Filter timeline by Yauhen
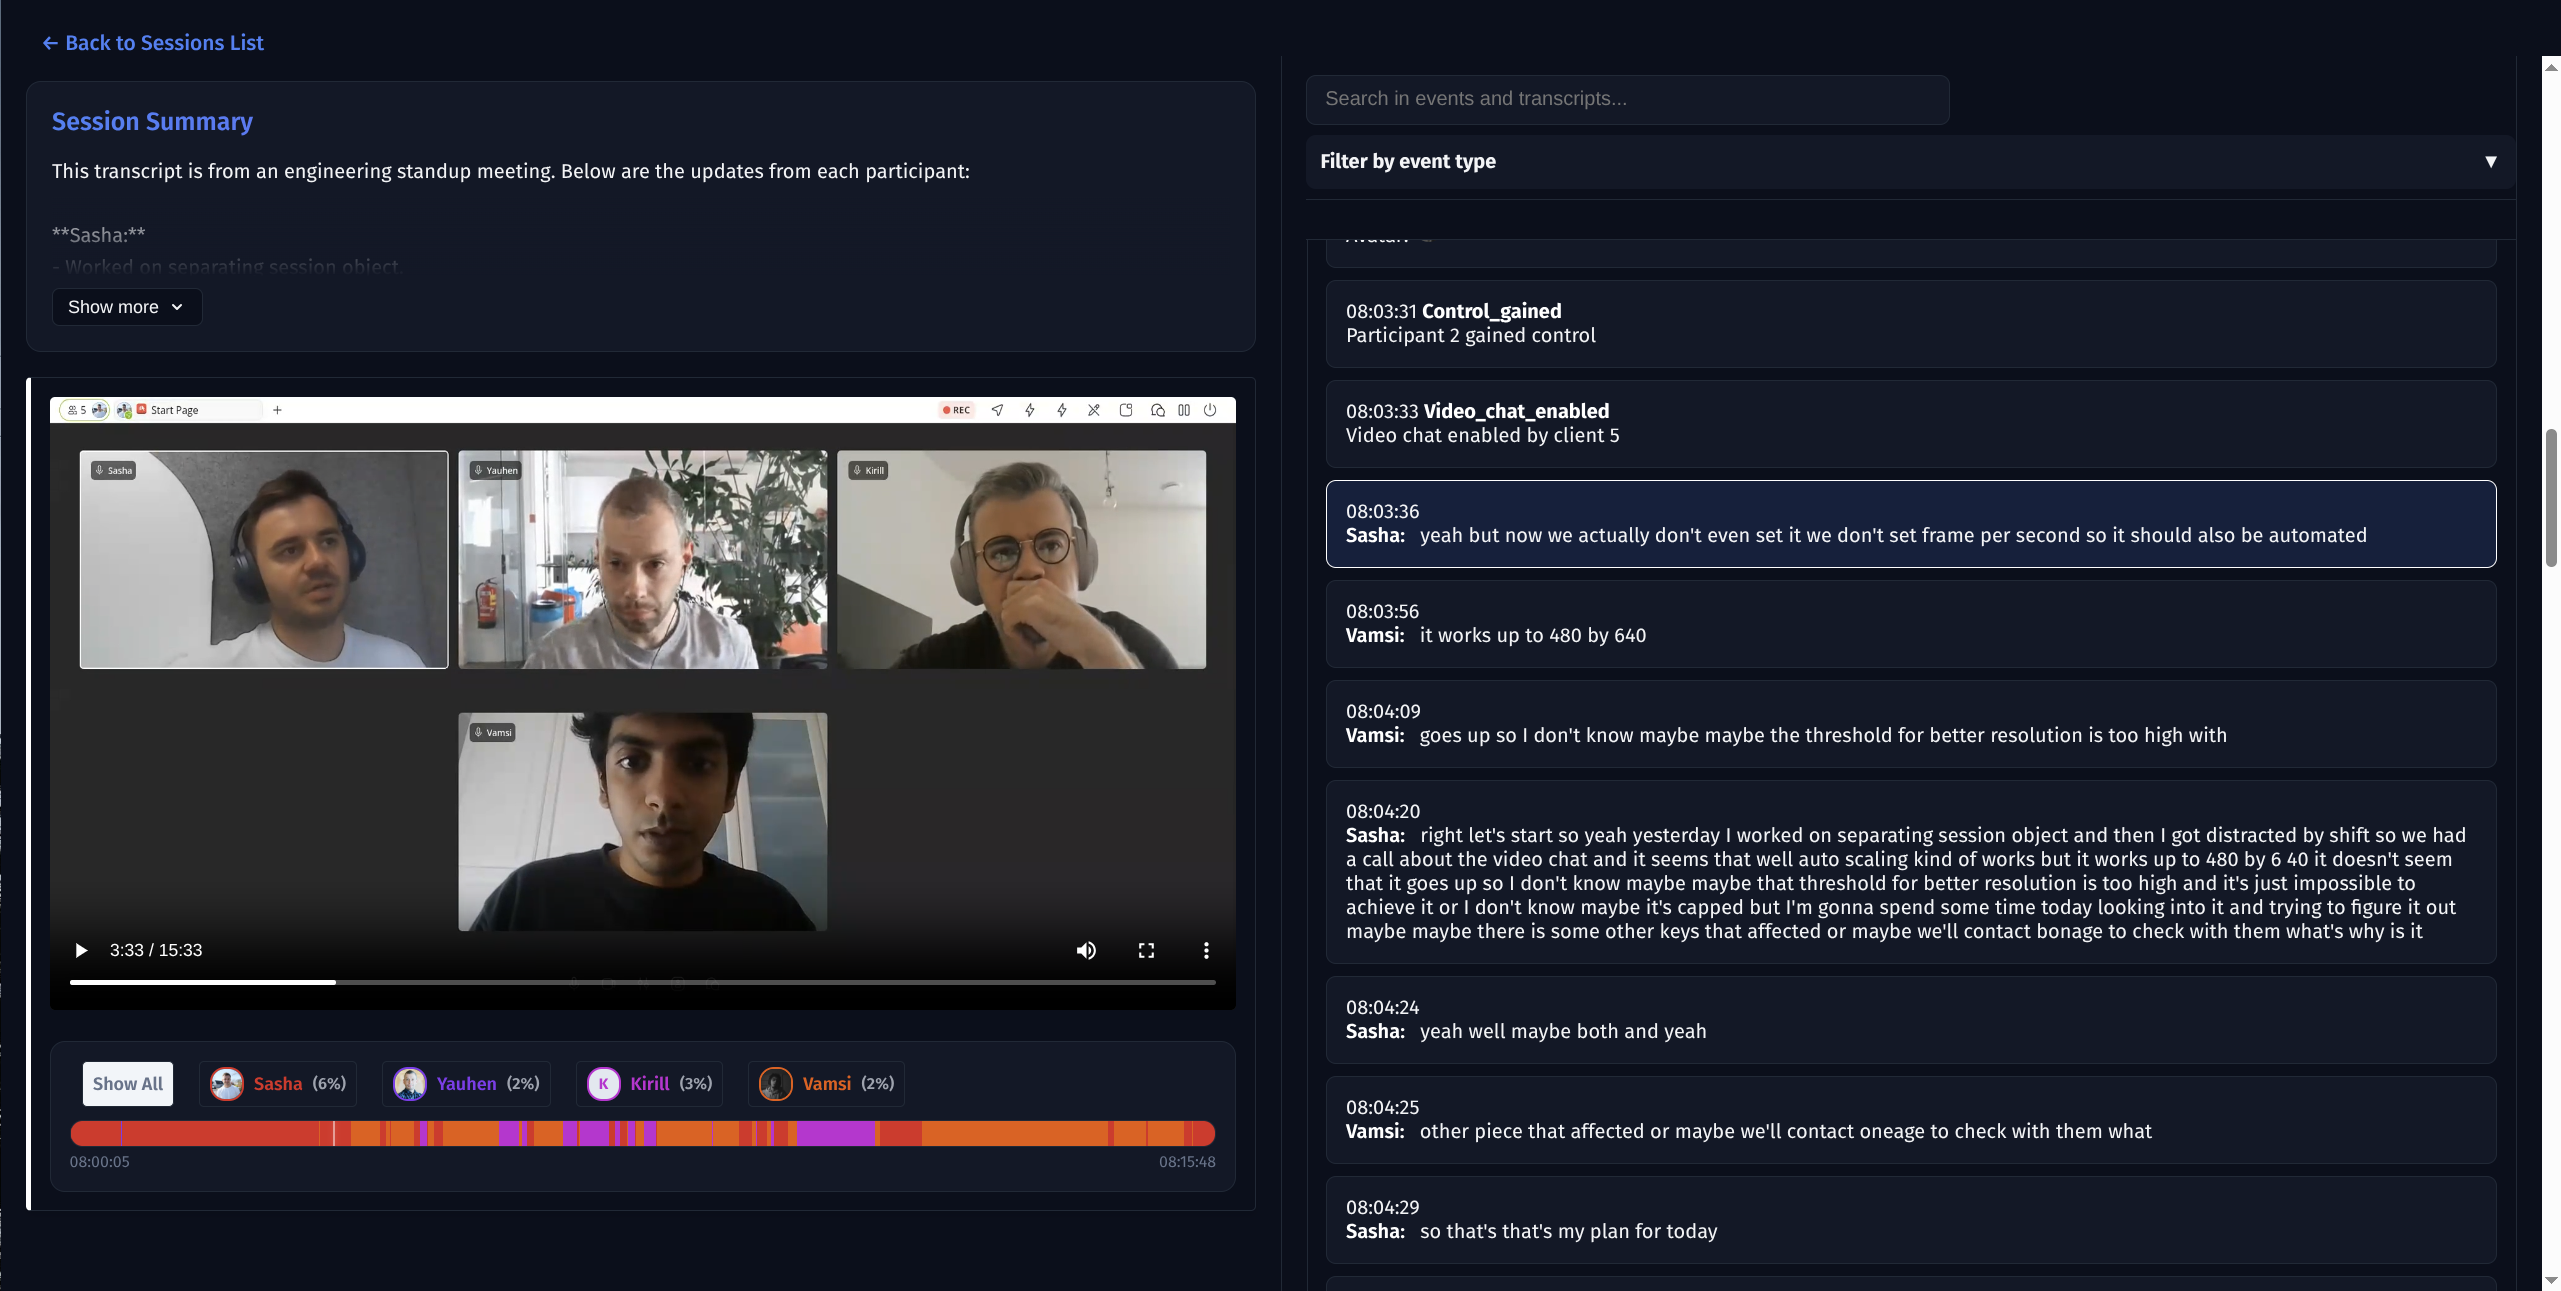2561x1291 pixels. tap(466, 1084)
